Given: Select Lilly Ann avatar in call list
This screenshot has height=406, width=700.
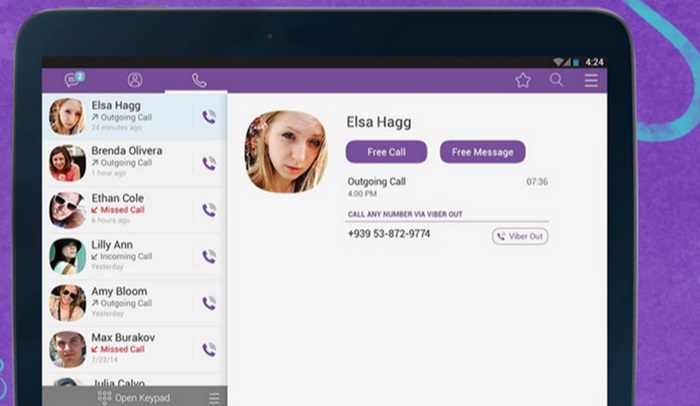Looking at the screenshot, I should tap(67, 256).
